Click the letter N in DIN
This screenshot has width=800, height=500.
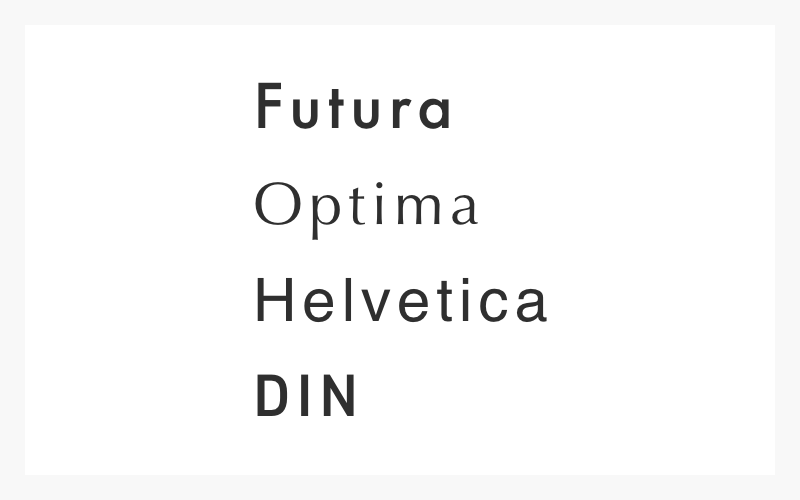click(341, 396)
